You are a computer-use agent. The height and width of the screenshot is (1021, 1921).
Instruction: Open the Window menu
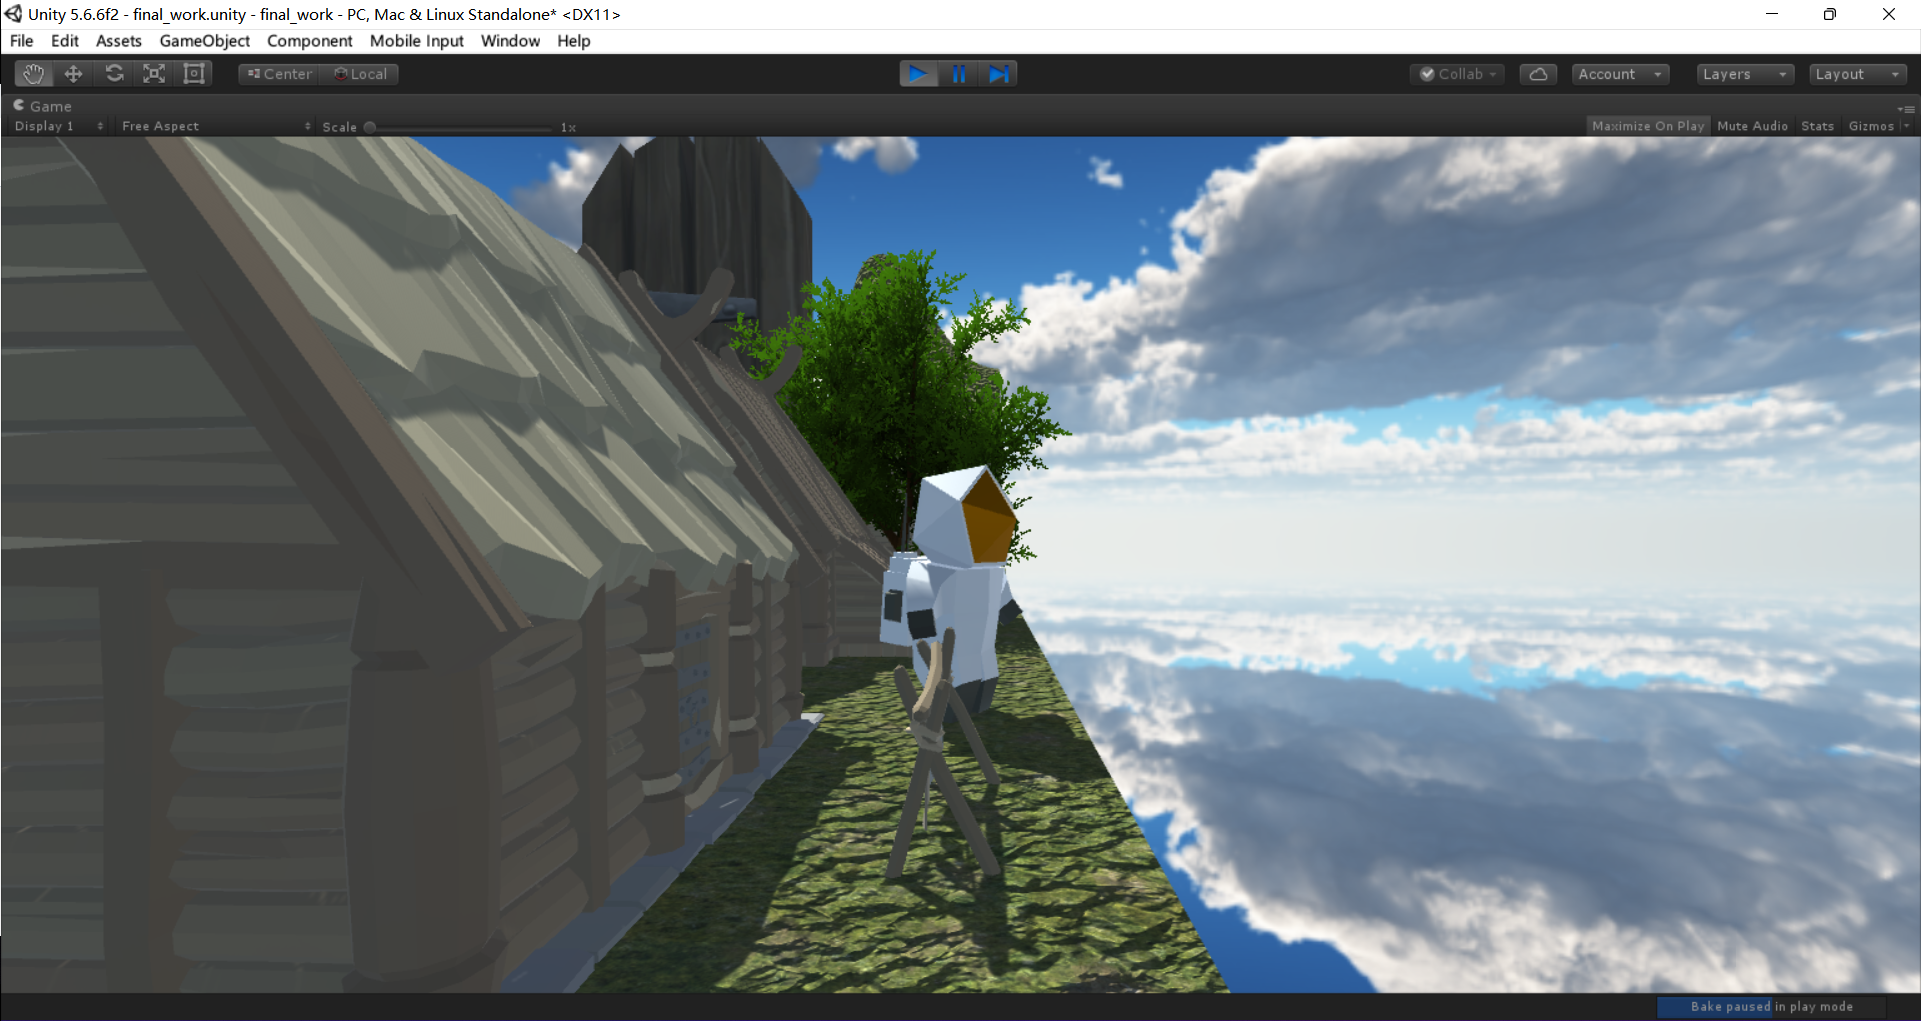510,41
